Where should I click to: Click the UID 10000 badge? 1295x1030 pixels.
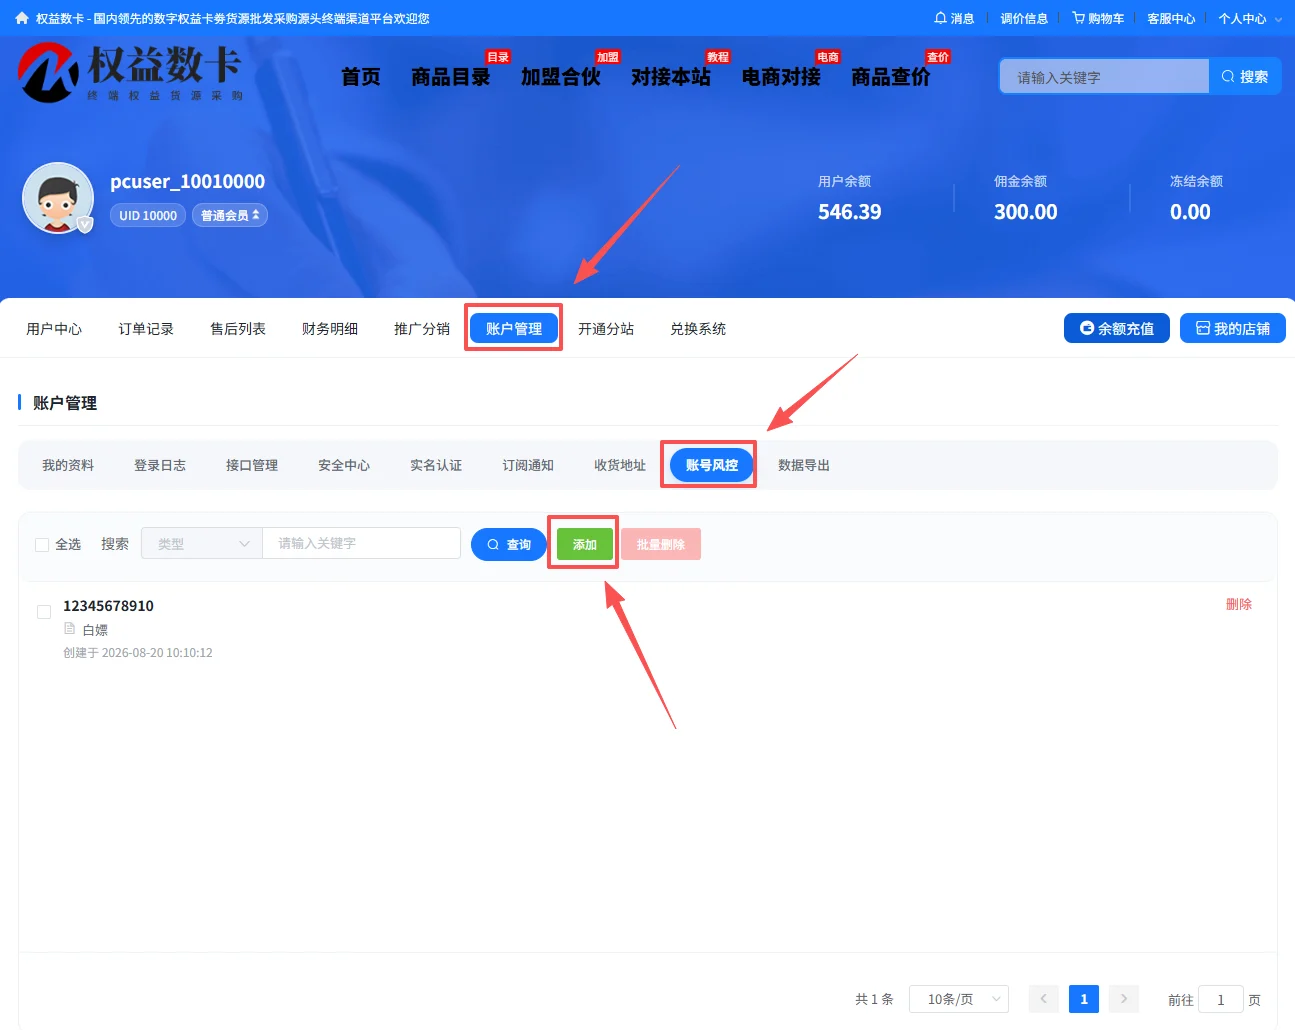tap(148, 215)
